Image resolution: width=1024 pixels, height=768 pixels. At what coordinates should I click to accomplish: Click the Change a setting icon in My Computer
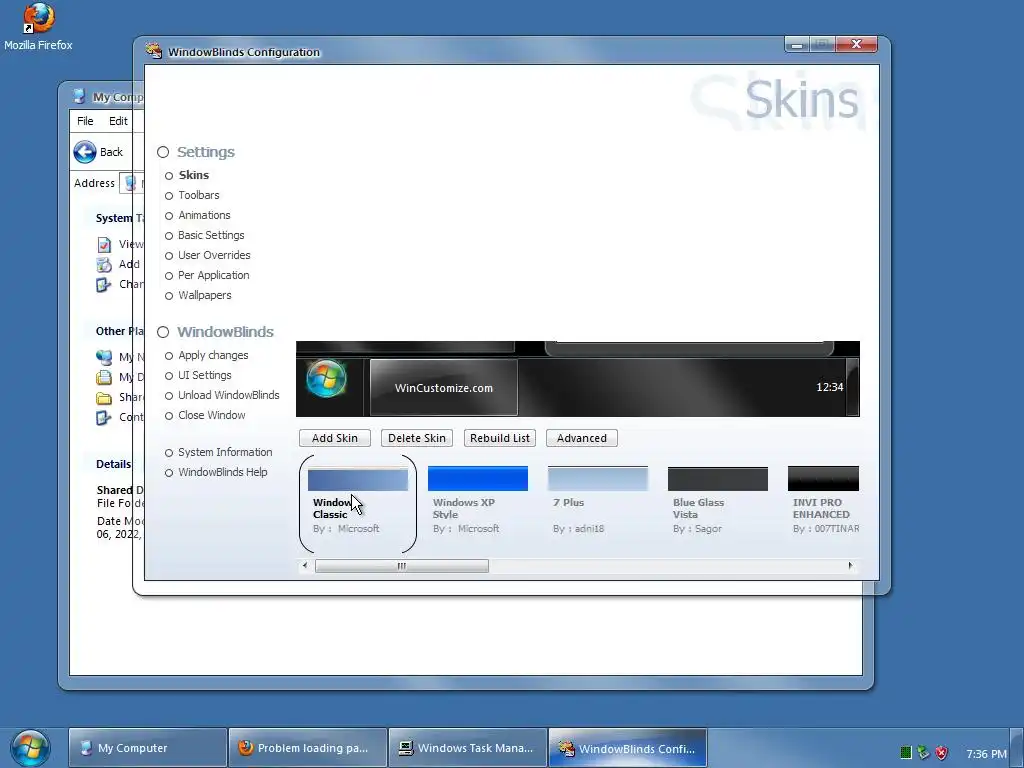coord(104,285)
